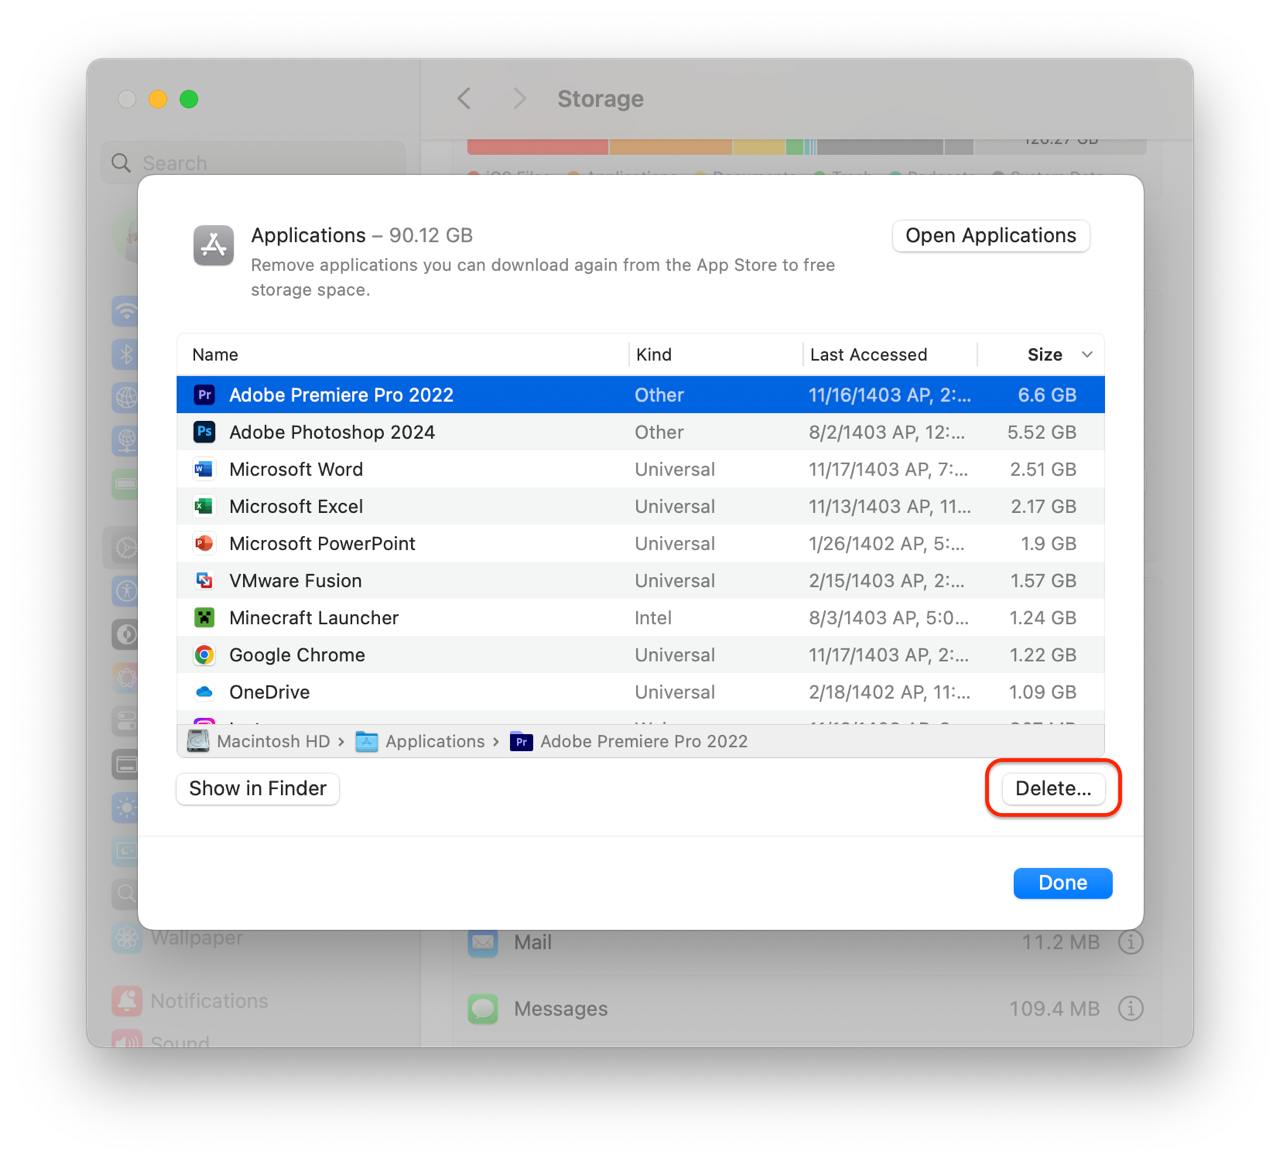This screenshot has width=1280, height=1162.
Task: Click the Microsoft Excel app icon
Action: point(204,506)
